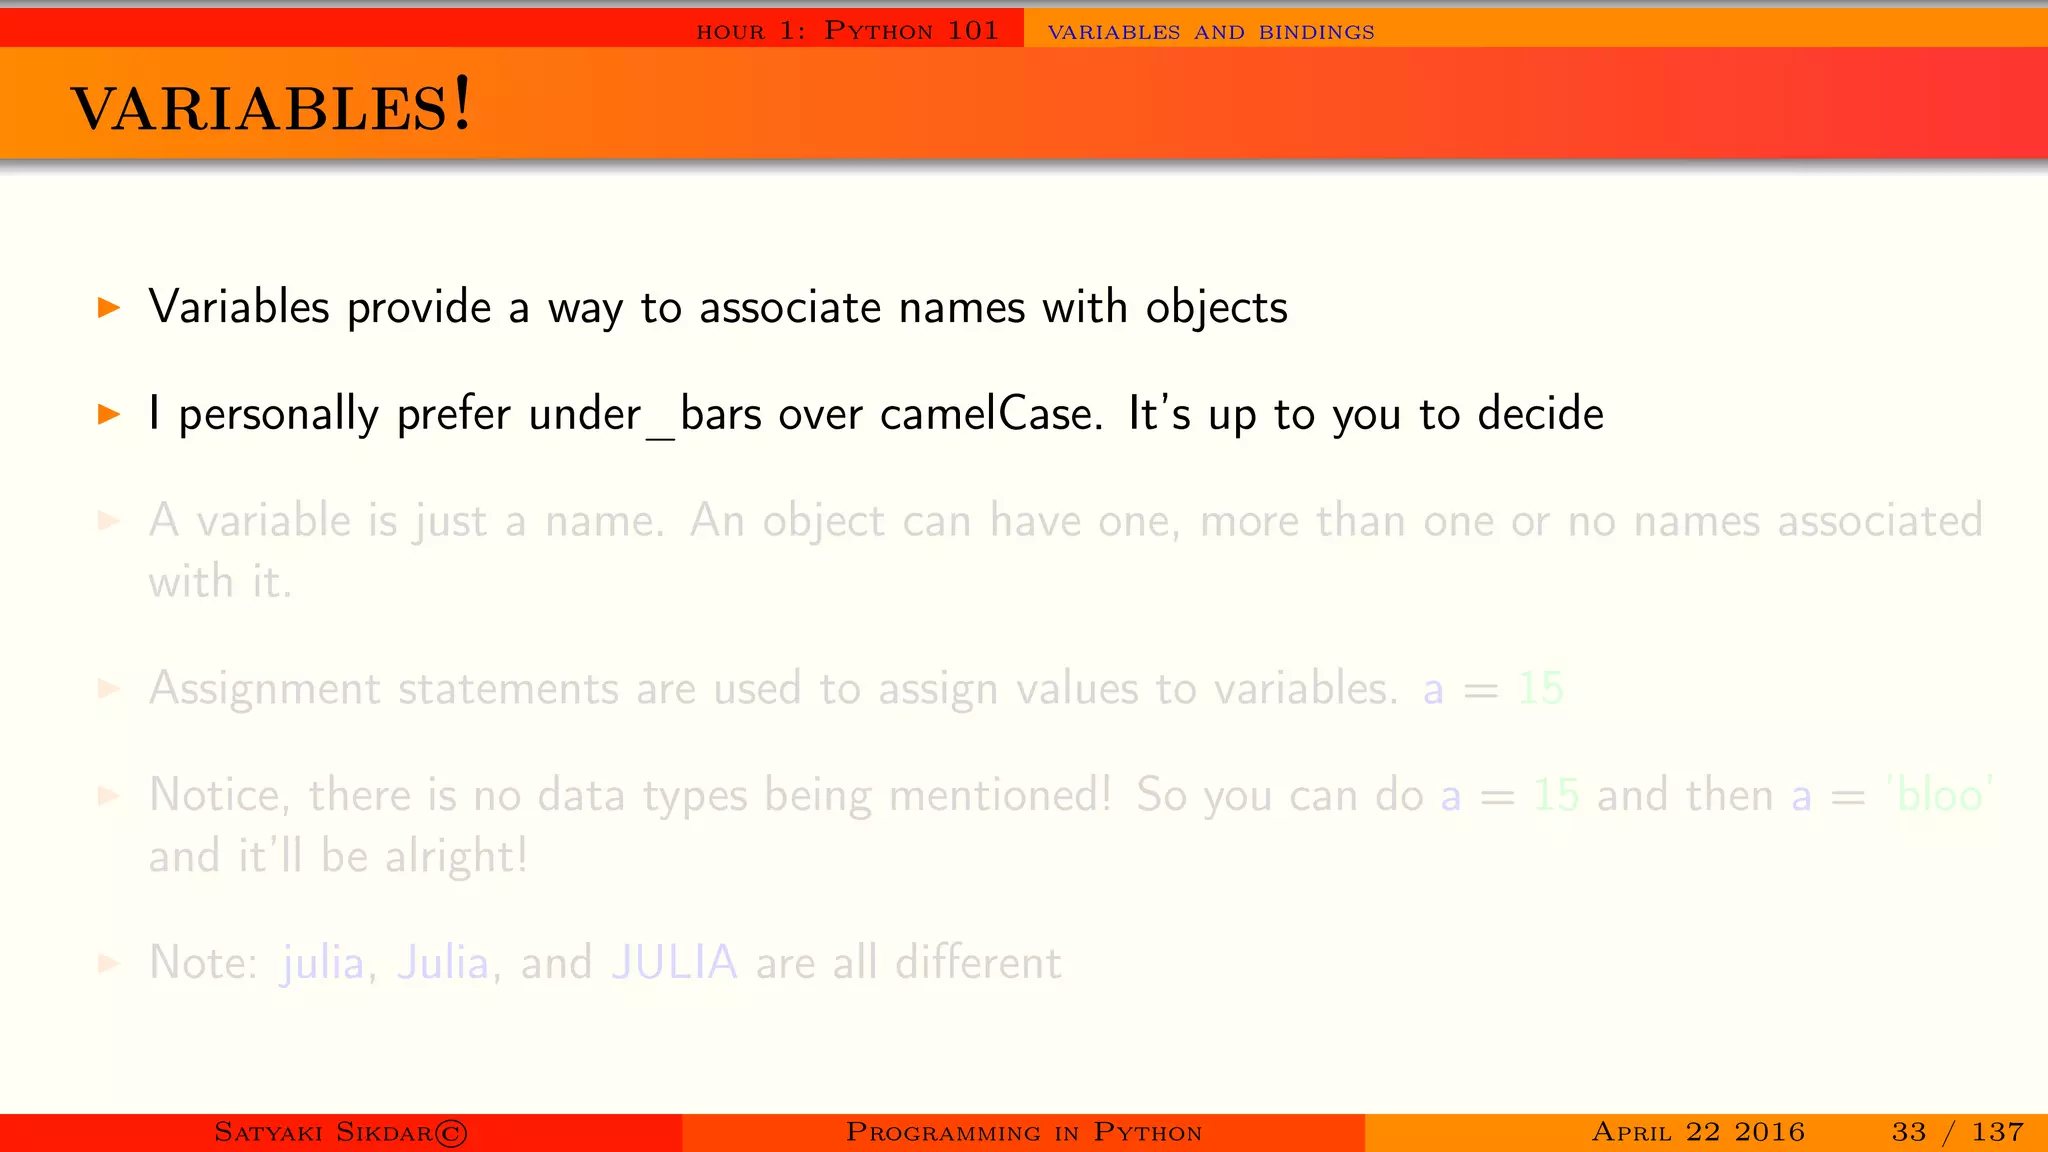The image size is (2048, 1152).
Task: Click the orange bullet beside 'Variables provide a way'
Action: click(109, 307)
